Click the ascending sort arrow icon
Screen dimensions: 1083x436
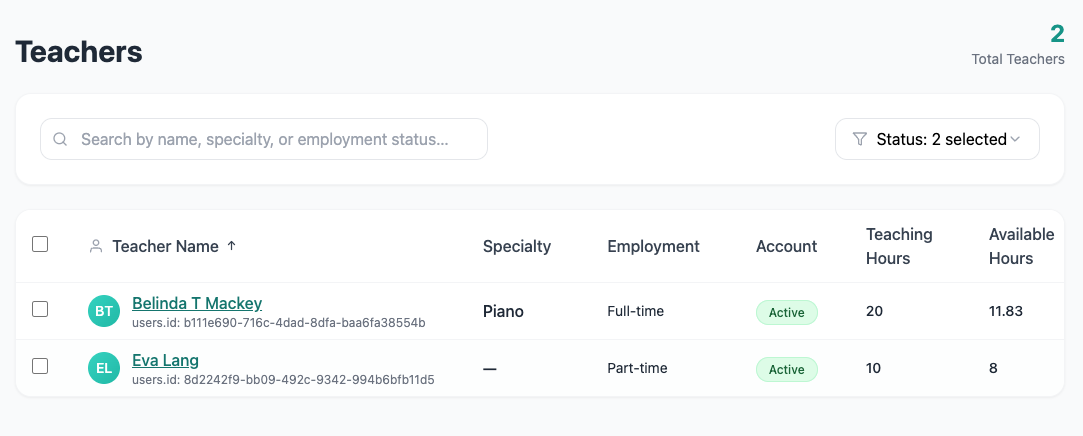[232, 246]
